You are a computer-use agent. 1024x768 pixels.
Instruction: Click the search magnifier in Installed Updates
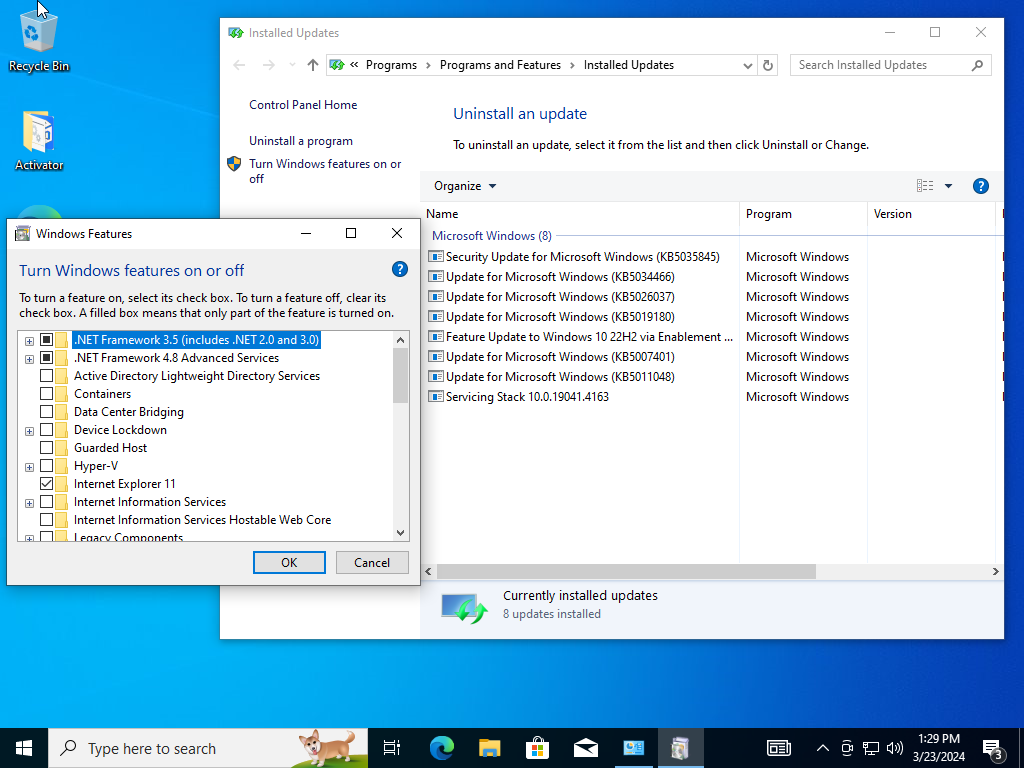pos(977,65)
